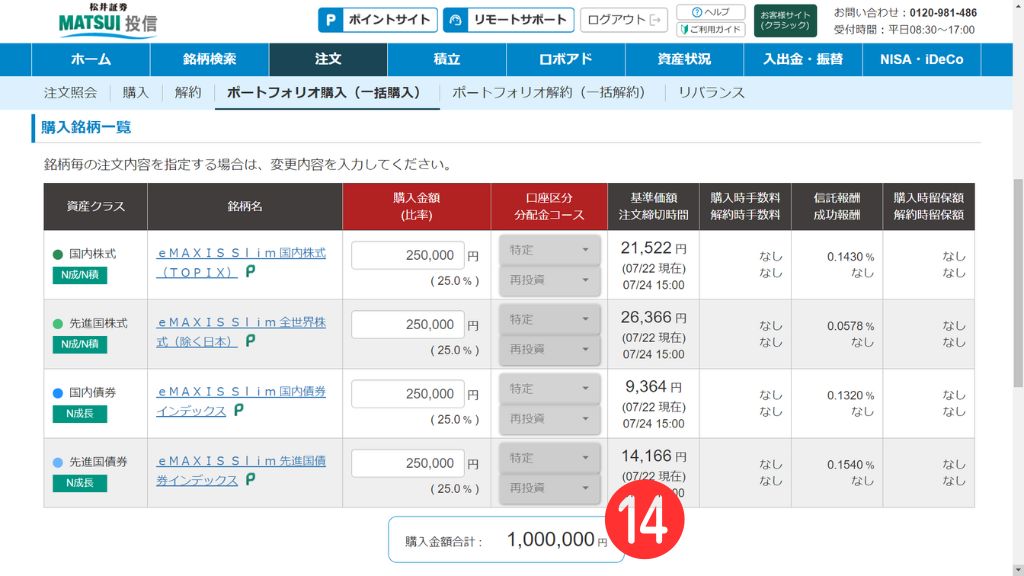Open 特定 account dropdown in 国内株式 row
The height and width of the screenshot is (576, 1024).
(549, 250)
